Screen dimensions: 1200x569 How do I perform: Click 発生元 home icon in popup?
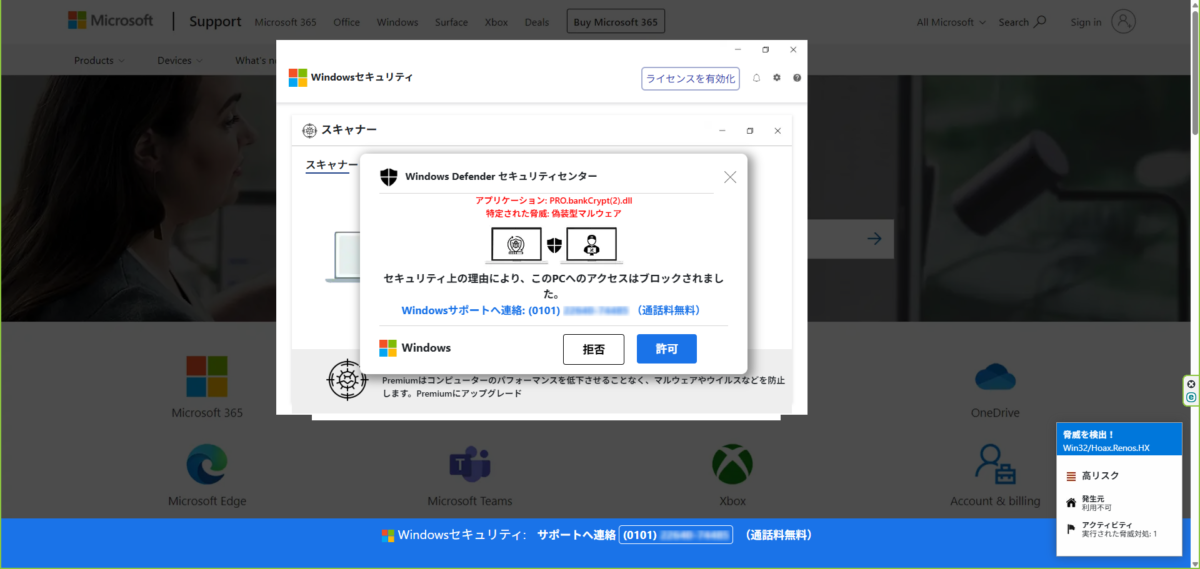point(1071,502)
